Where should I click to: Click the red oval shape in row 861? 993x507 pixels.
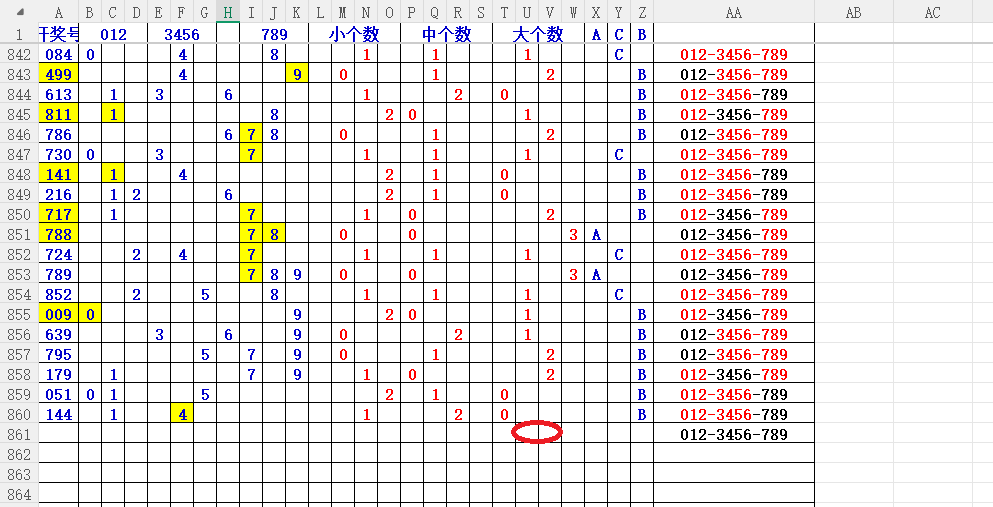tap(537, 432)
